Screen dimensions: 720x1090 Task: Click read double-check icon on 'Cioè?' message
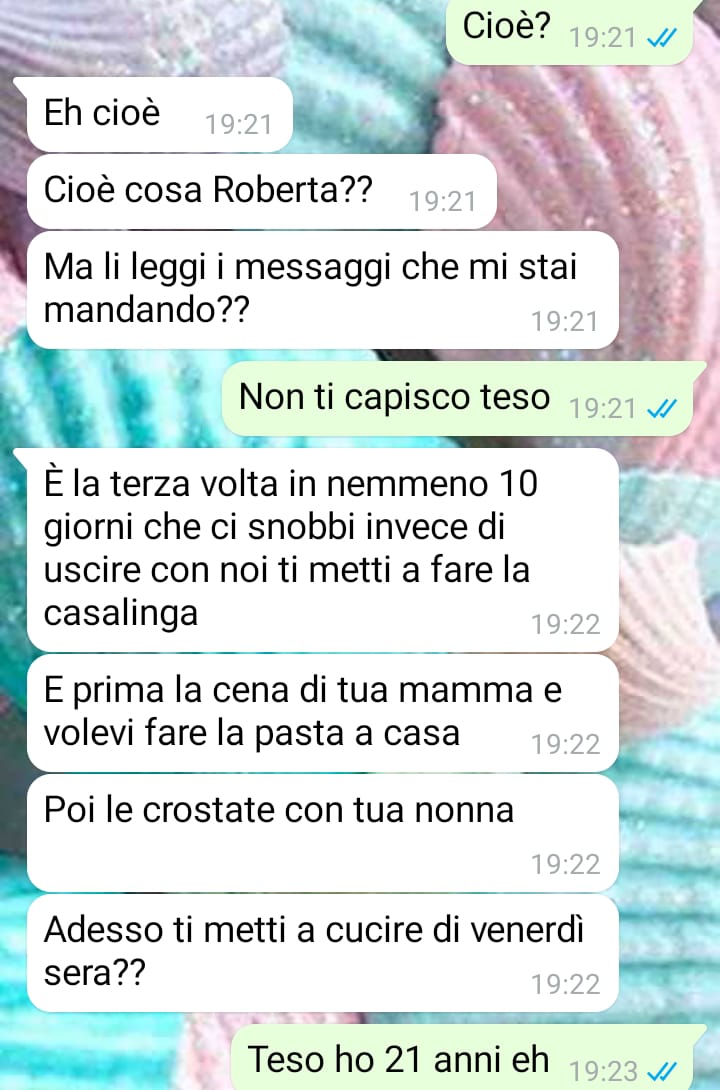coord(662,39)
